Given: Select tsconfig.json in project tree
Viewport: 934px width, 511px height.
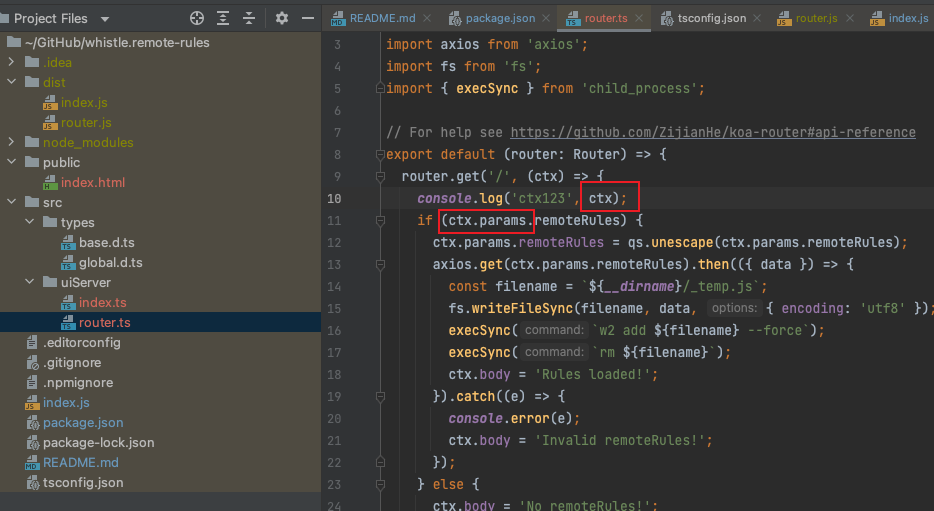Looking at the screenshot, I should (83, 482).
